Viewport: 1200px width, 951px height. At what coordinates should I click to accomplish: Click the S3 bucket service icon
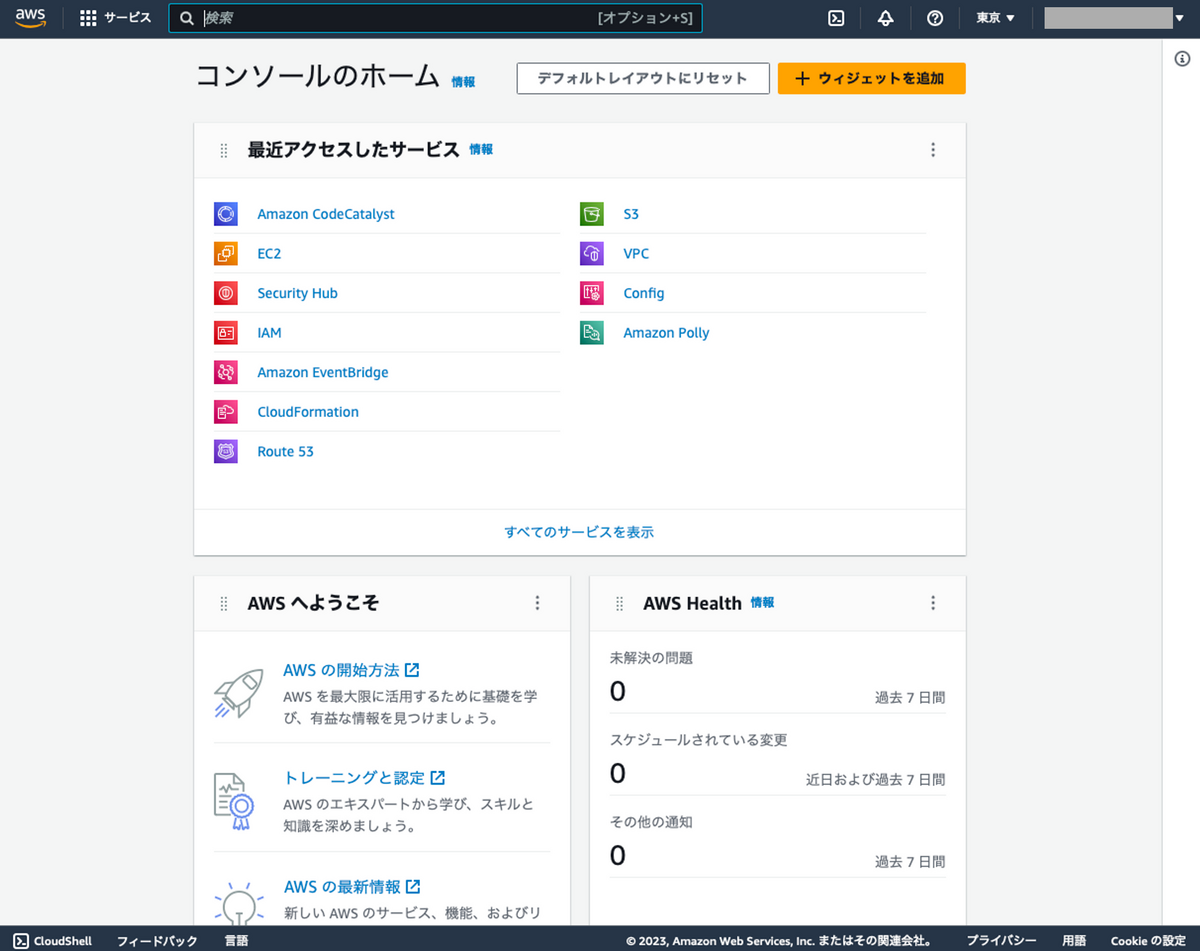(592, 214)
